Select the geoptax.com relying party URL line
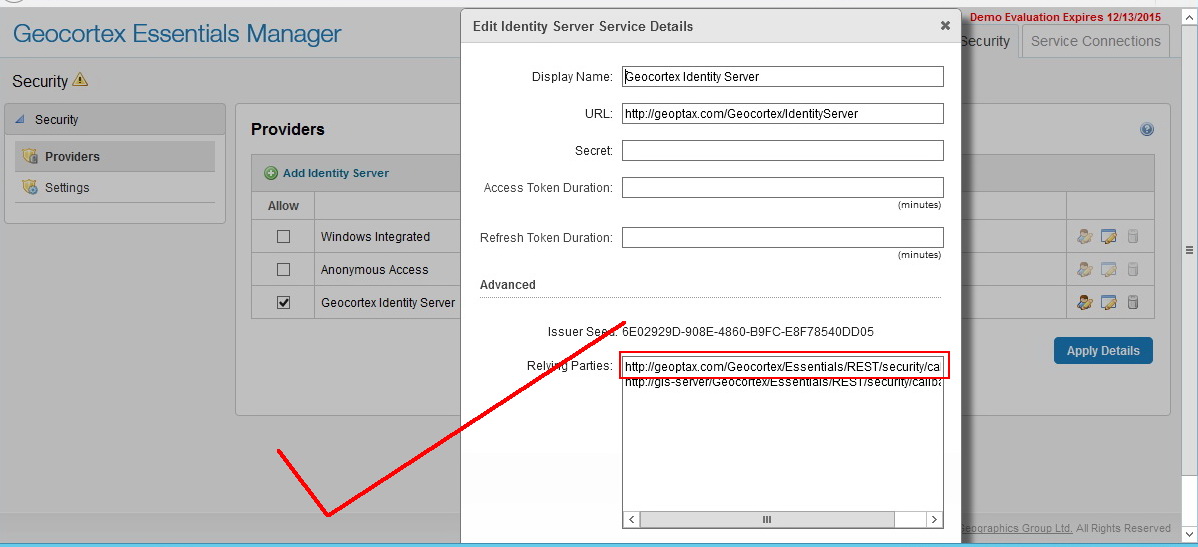This screenshot has width=1198, height=547. pos(783,367)
